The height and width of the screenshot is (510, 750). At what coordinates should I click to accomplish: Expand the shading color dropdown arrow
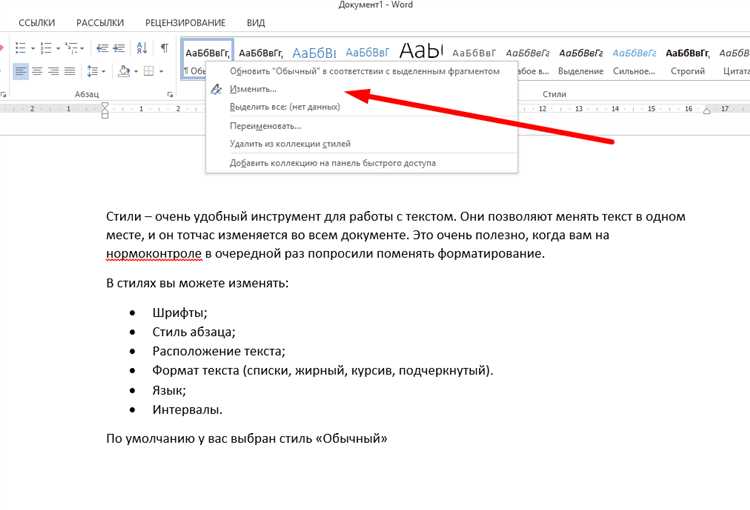(136, 72)
